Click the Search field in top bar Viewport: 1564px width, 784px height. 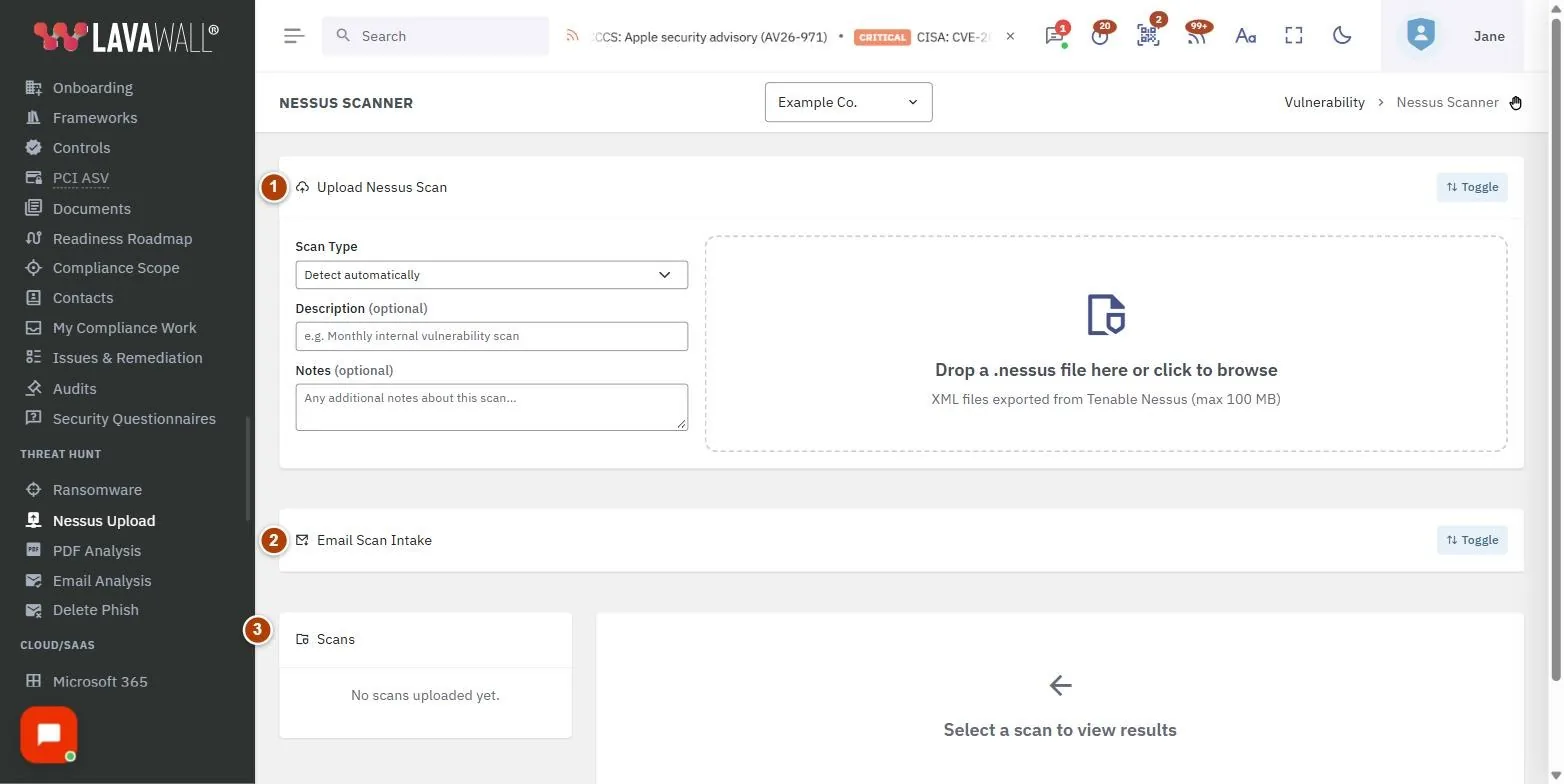(435, 36)
